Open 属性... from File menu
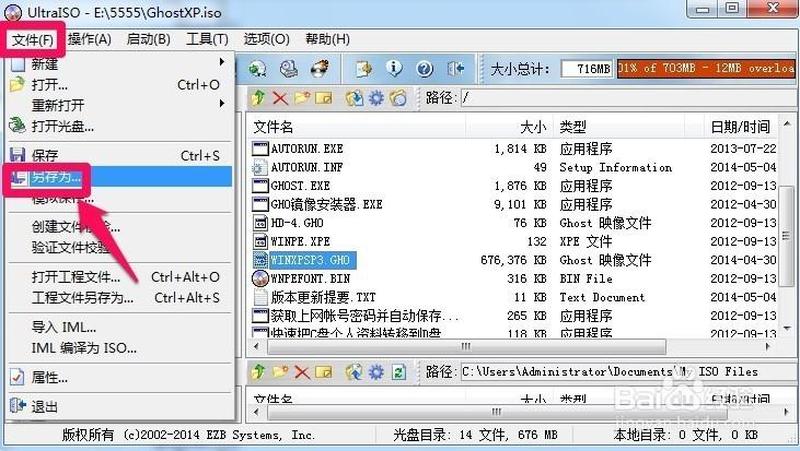The image size is (800, 451). point(120,378)
